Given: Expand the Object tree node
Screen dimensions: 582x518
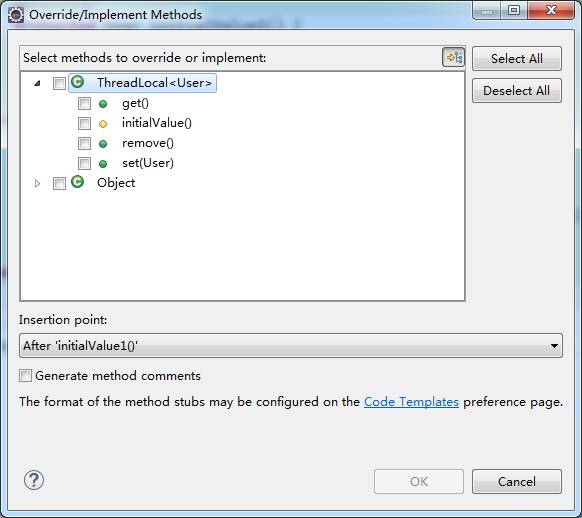Looking at the screenshot, I should coord(37,183).
